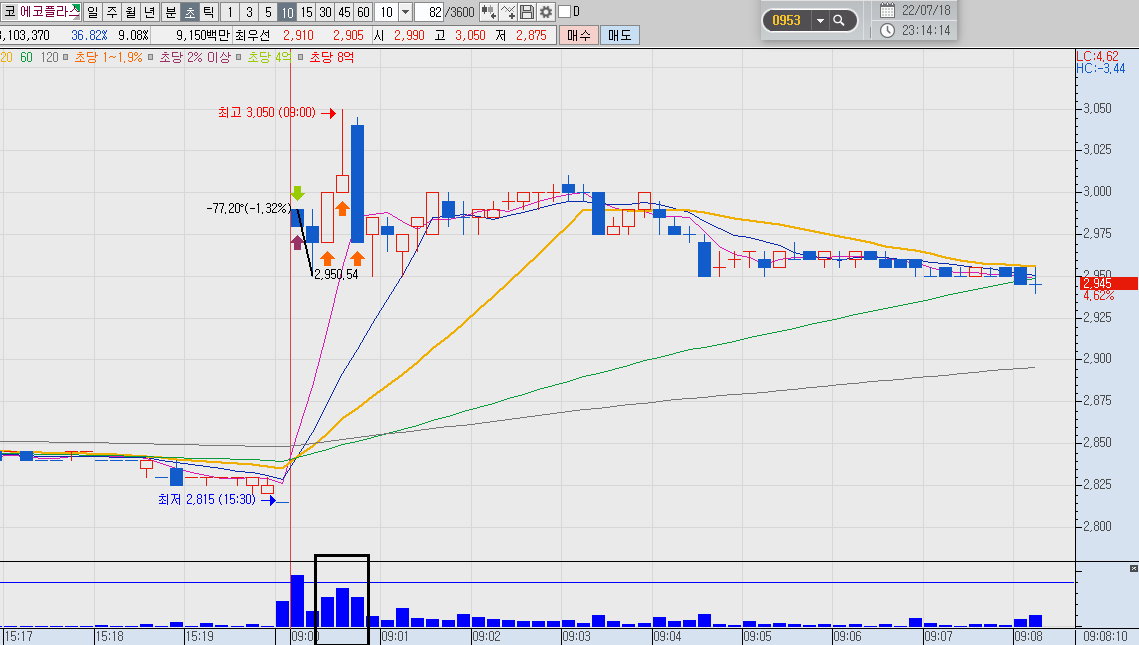The height and width of the screenshot is (645, 1139).
Task: Click the 2,905 best bid price
Action: [x=349, y=35]
